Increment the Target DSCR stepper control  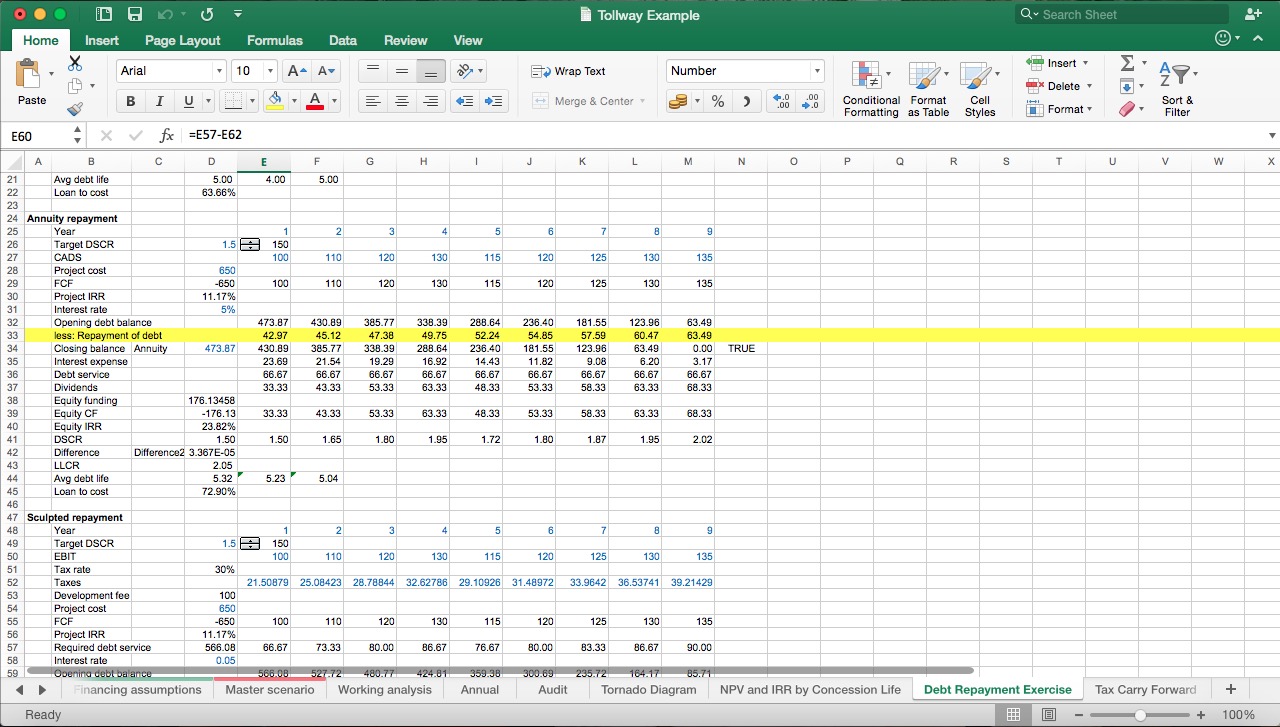(x=249, y=241)
